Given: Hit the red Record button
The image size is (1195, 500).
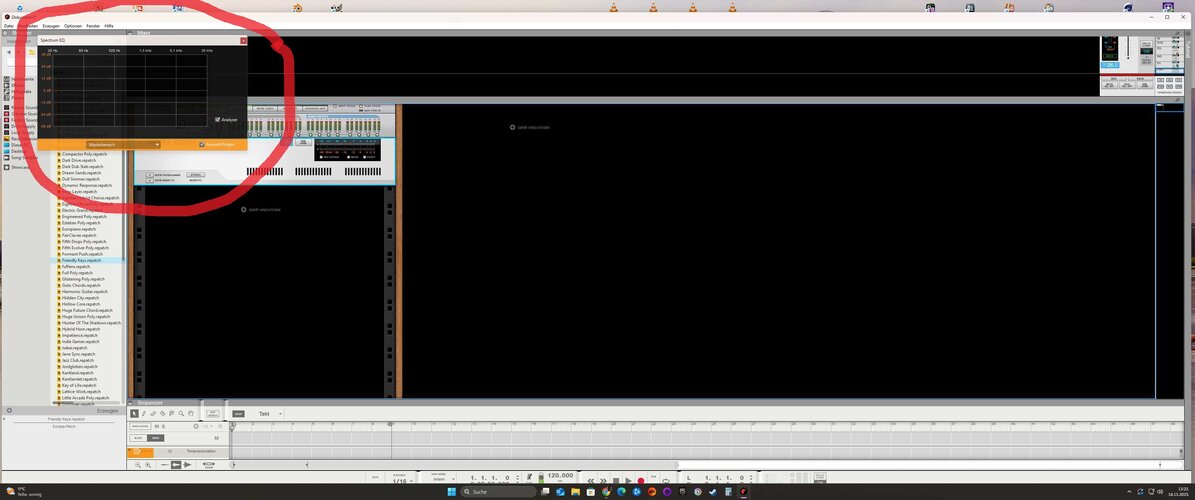Looking at the screenshot, I should pyautogui.click(x=640, y=481).
